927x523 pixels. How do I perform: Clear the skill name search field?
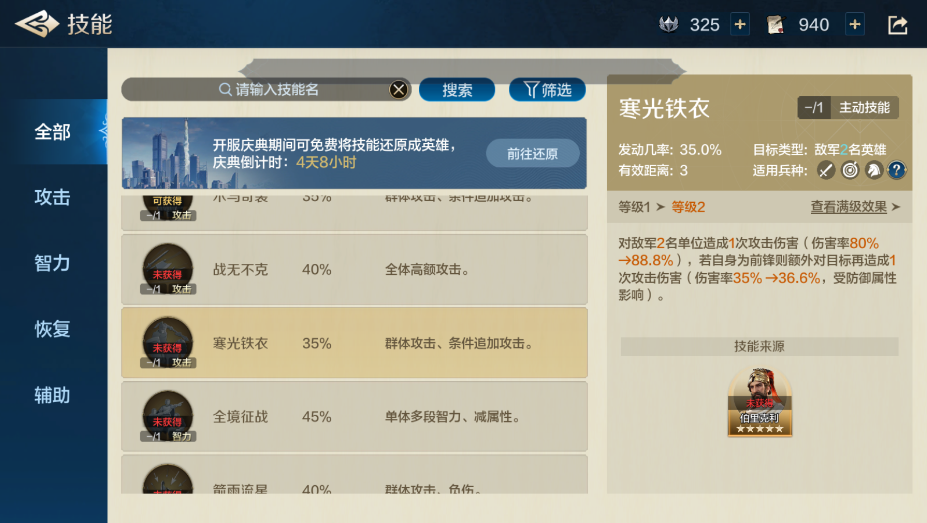[398, 90]
